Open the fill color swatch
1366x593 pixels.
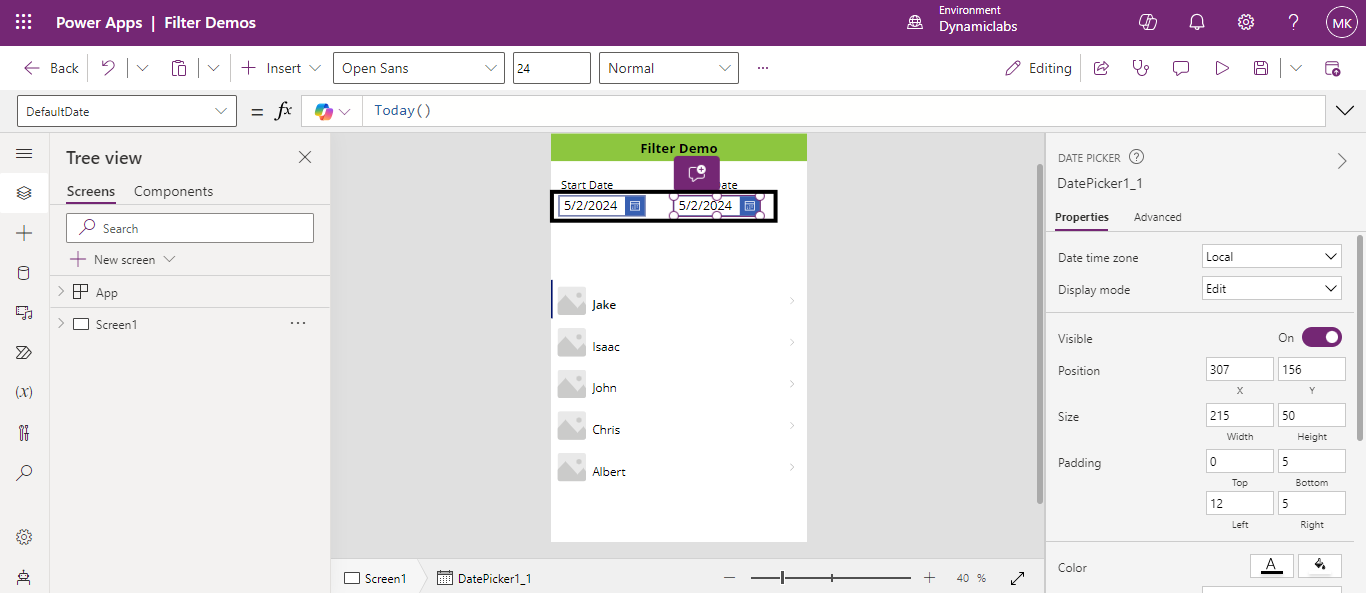pyautogui.click(x=1319, y=566)
